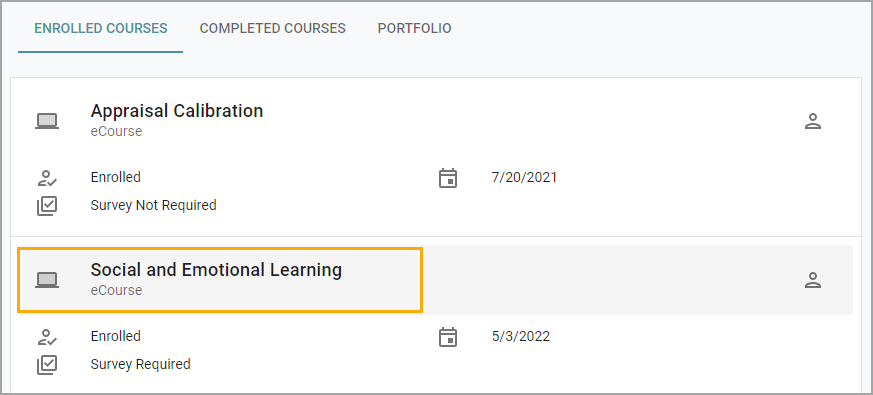Image resolution: width=873 pixels, height=395 pixels.
Task: Click the enrolled-user icon under Appraisal Calibration
Action: [x=47, y=178]
